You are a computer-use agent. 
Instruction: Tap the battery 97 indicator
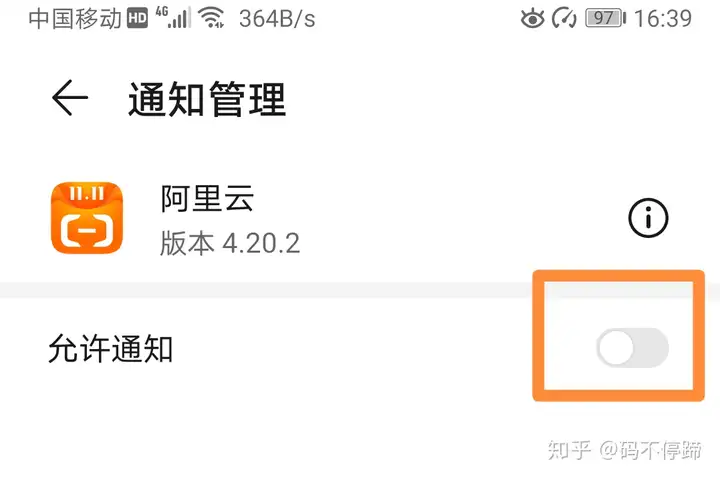(605, 18)
